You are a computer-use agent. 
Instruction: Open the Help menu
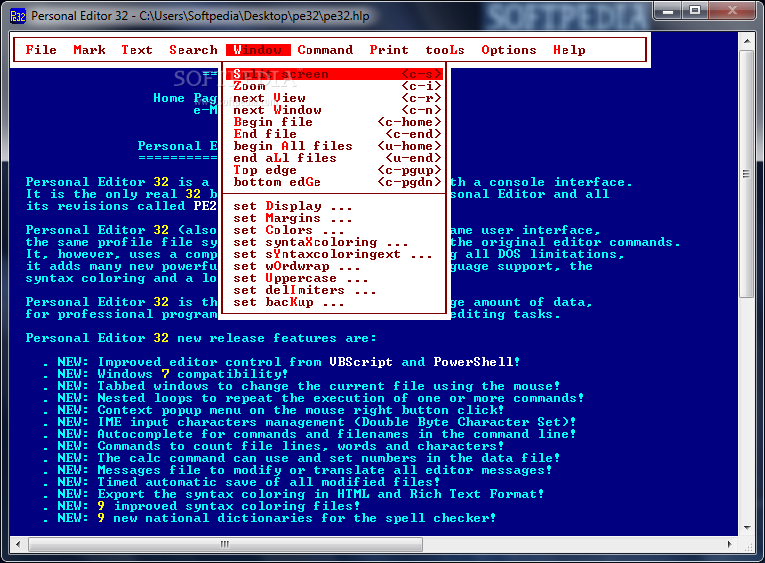pos(569,50)
